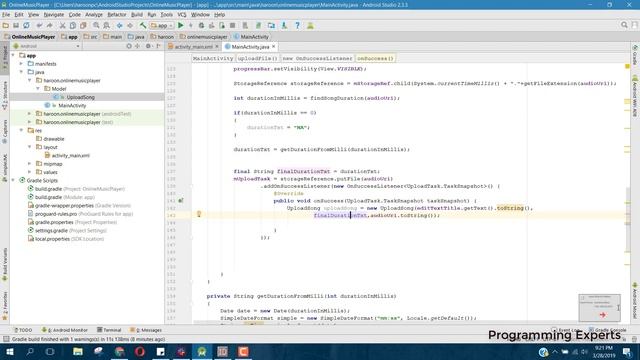Click the onSuccess() breadcrumb

[375, 58]
